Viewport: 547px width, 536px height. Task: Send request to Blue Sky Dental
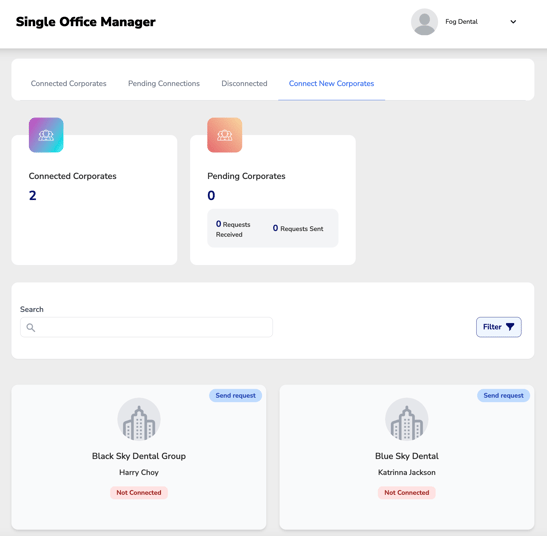click(x=503, y=395)
